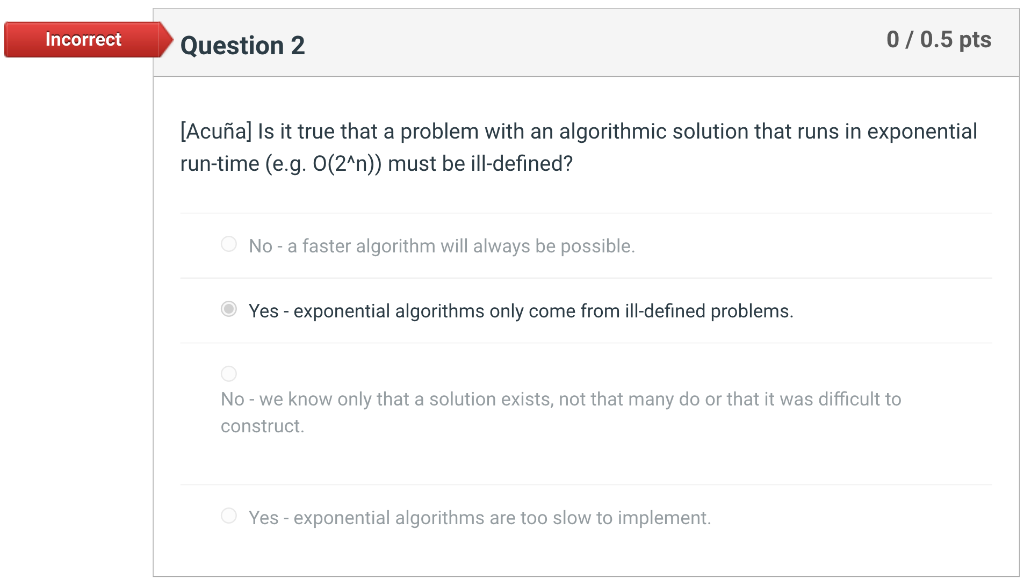Click the word 'ill-defined?' in the question prompt
The image size is (1024, 580).
(x=520, y=164)
